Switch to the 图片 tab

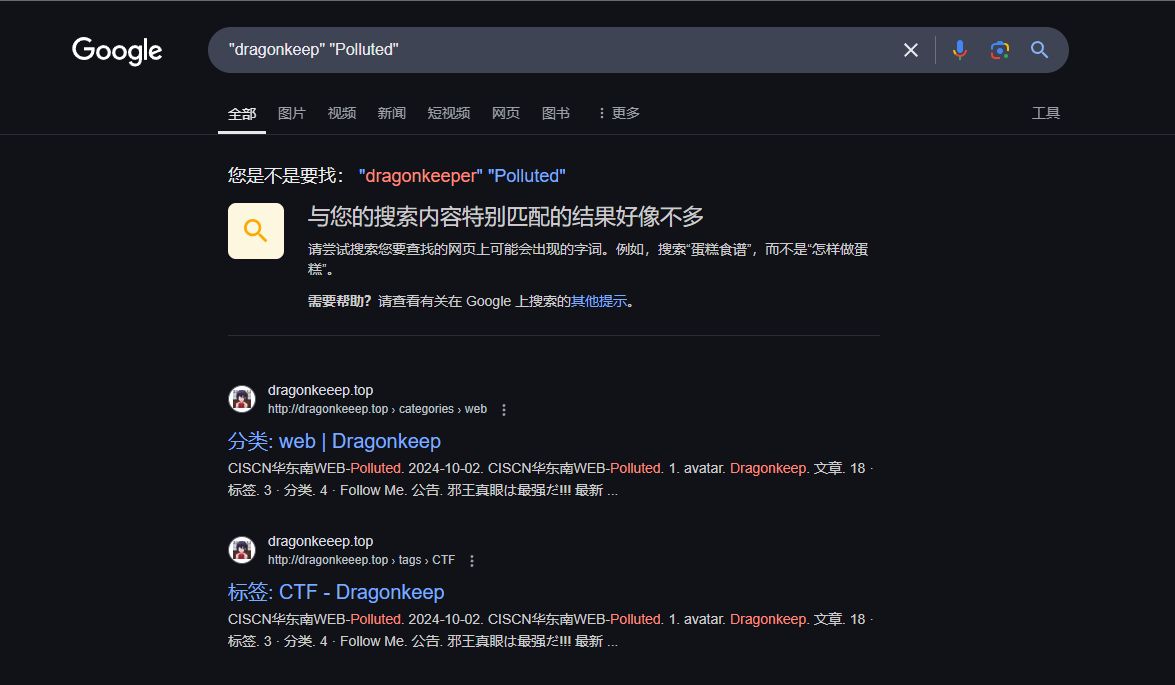click(x=292, y=113)
